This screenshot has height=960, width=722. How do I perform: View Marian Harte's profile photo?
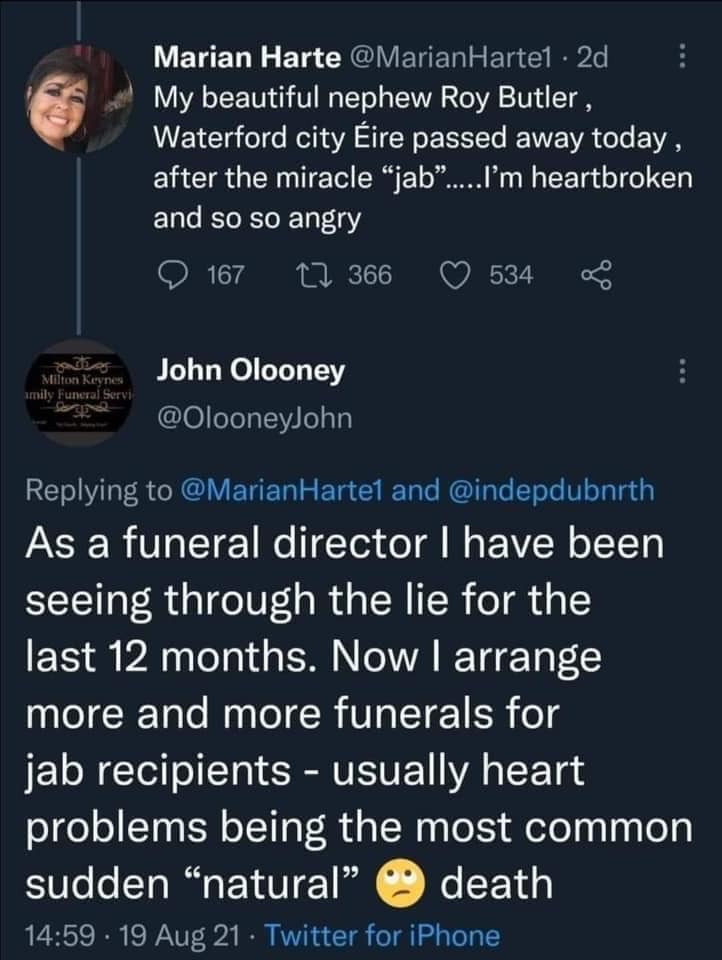point(79,99)
